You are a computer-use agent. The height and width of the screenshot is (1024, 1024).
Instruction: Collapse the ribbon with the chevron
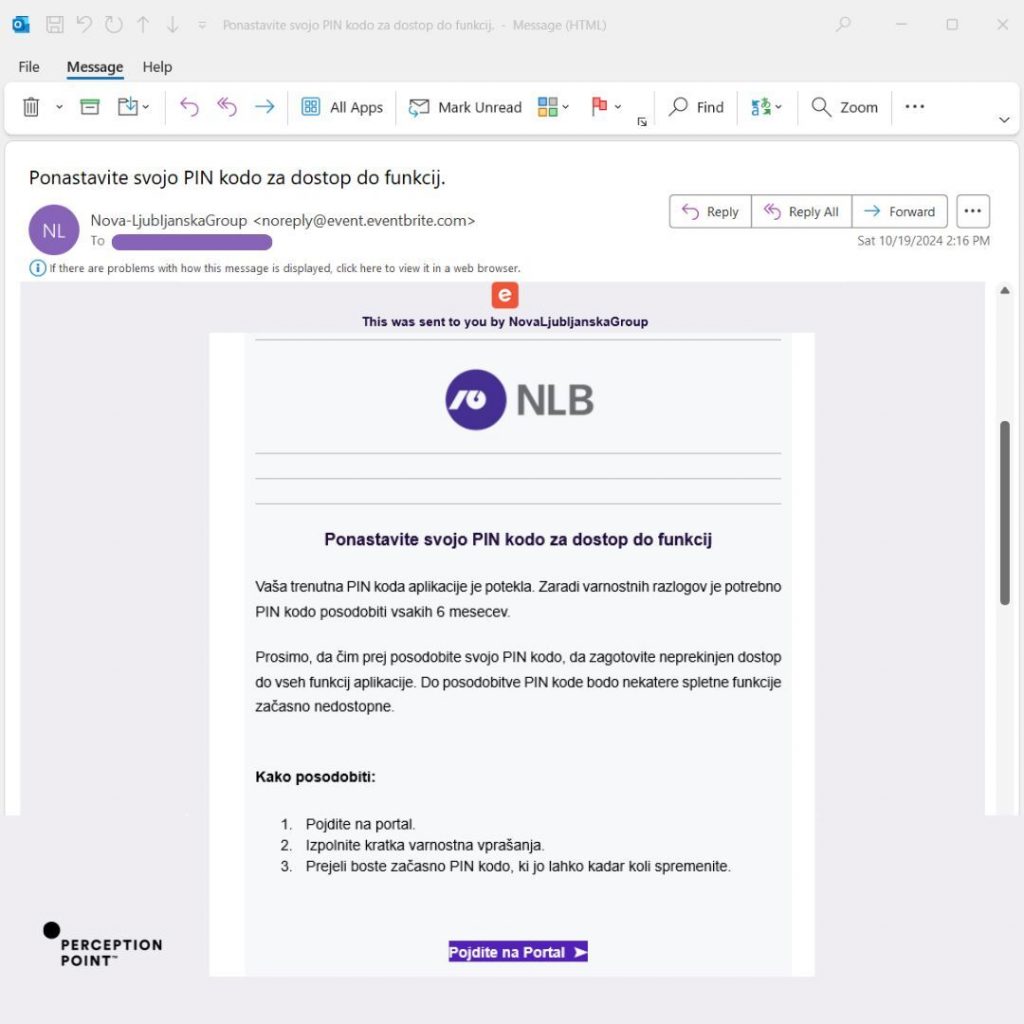click(x=1004, y=120)
